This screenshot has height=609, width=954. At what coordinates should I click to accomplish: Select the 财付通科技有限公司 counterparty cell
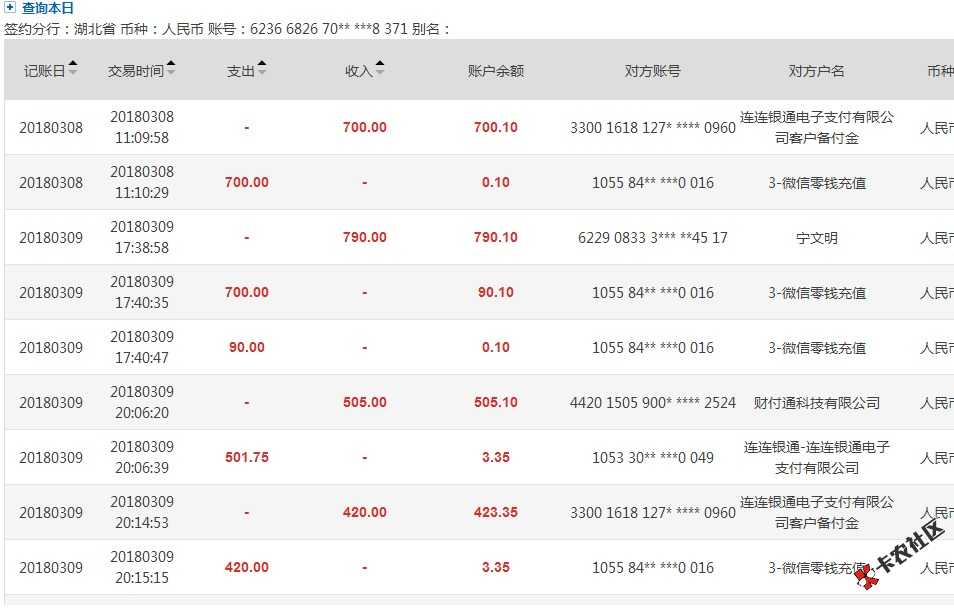(x=816, y=403)
